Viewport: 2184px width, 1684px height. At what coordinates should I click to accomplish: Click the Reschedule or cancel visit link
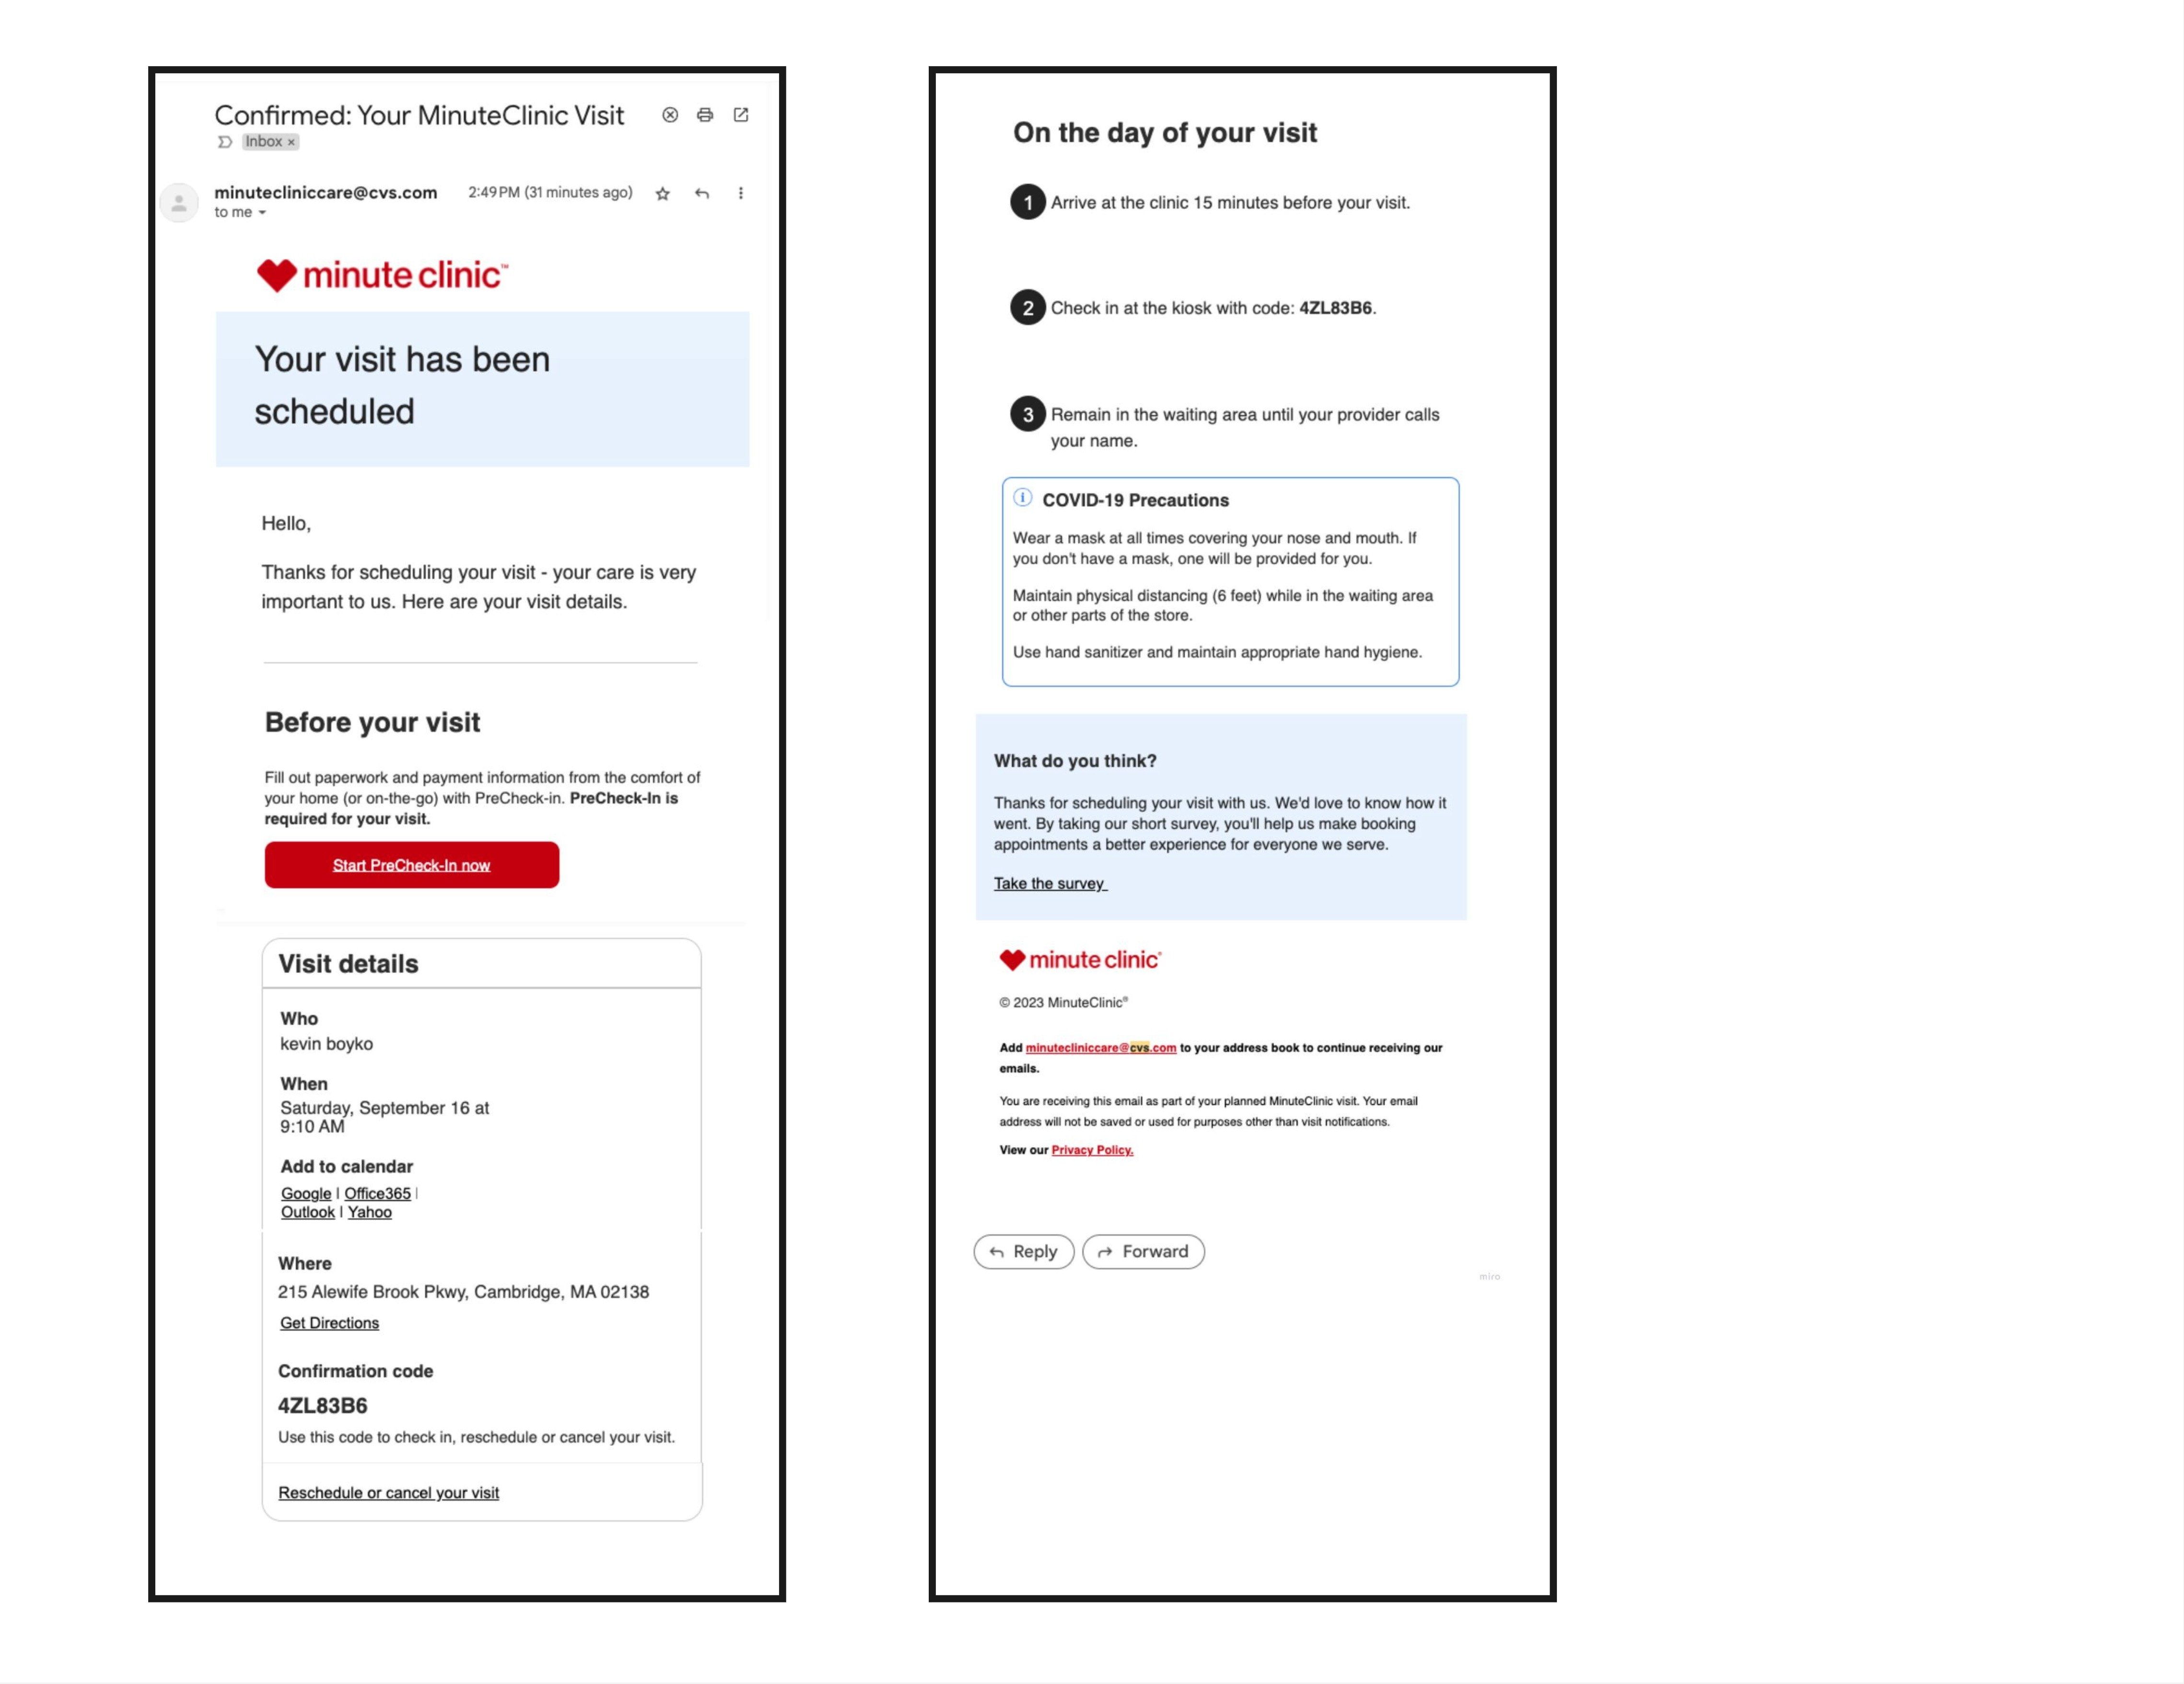click(387, 1491)
